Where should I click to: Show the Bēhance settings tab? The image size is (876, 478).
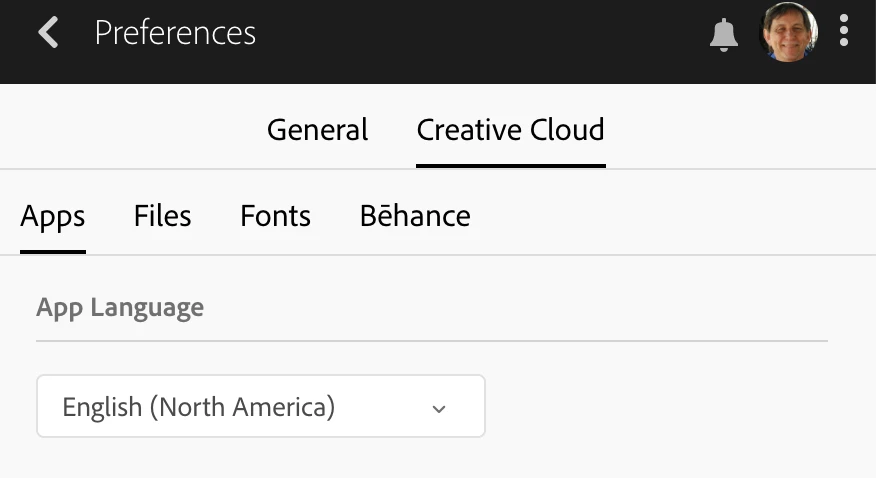tap(415, 216)
